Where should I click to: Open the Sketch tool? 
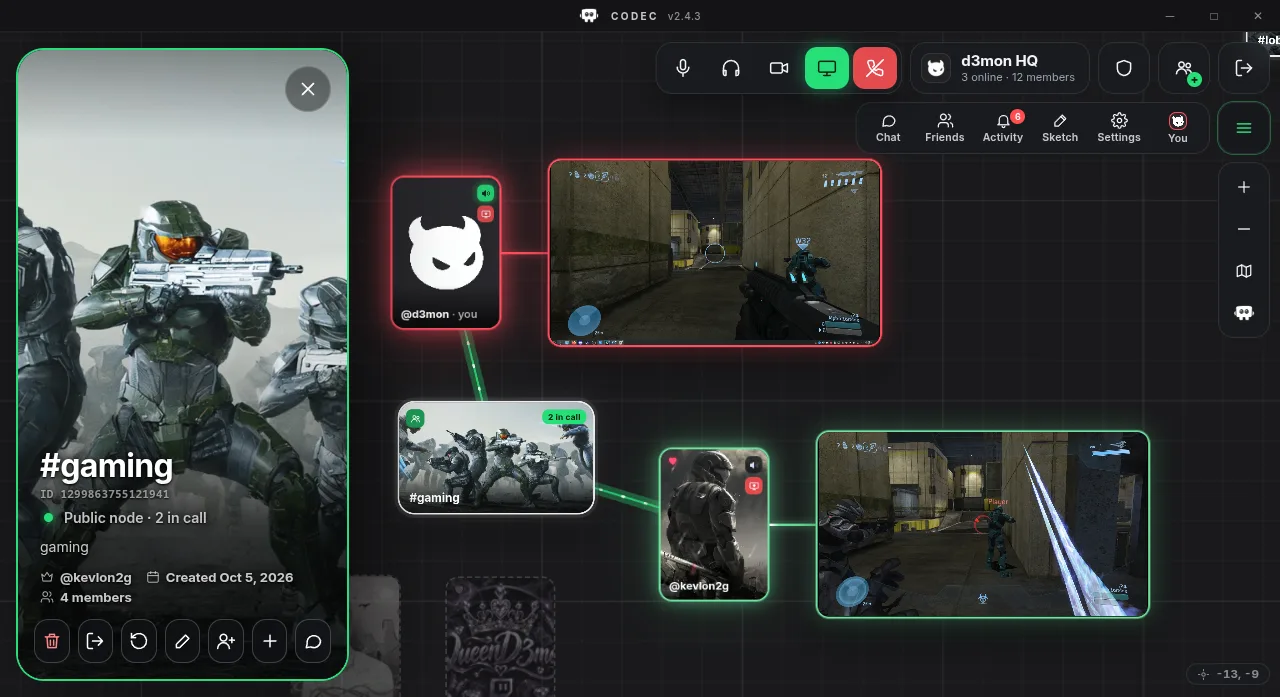coord(1060,128)
